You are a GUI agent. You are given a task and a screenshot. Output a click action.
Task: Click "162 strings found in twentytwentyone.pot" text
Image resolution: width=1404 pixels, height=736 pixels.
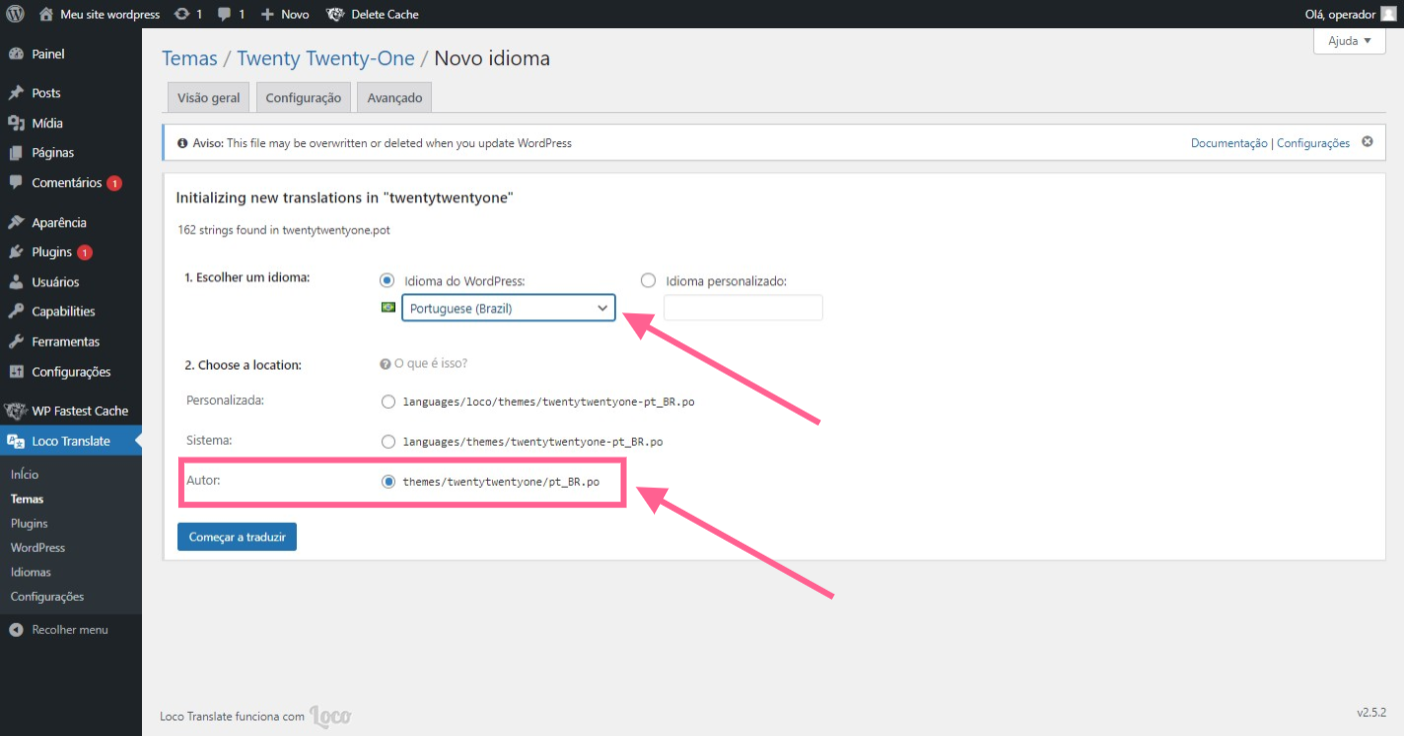(x=284, y=230)
